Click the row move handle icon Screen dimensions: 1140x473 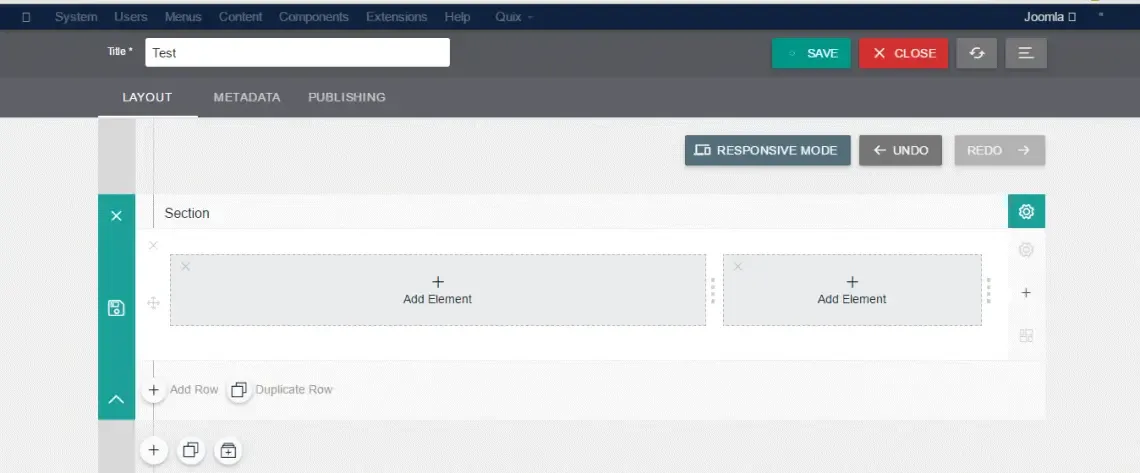tap(153, 304)
